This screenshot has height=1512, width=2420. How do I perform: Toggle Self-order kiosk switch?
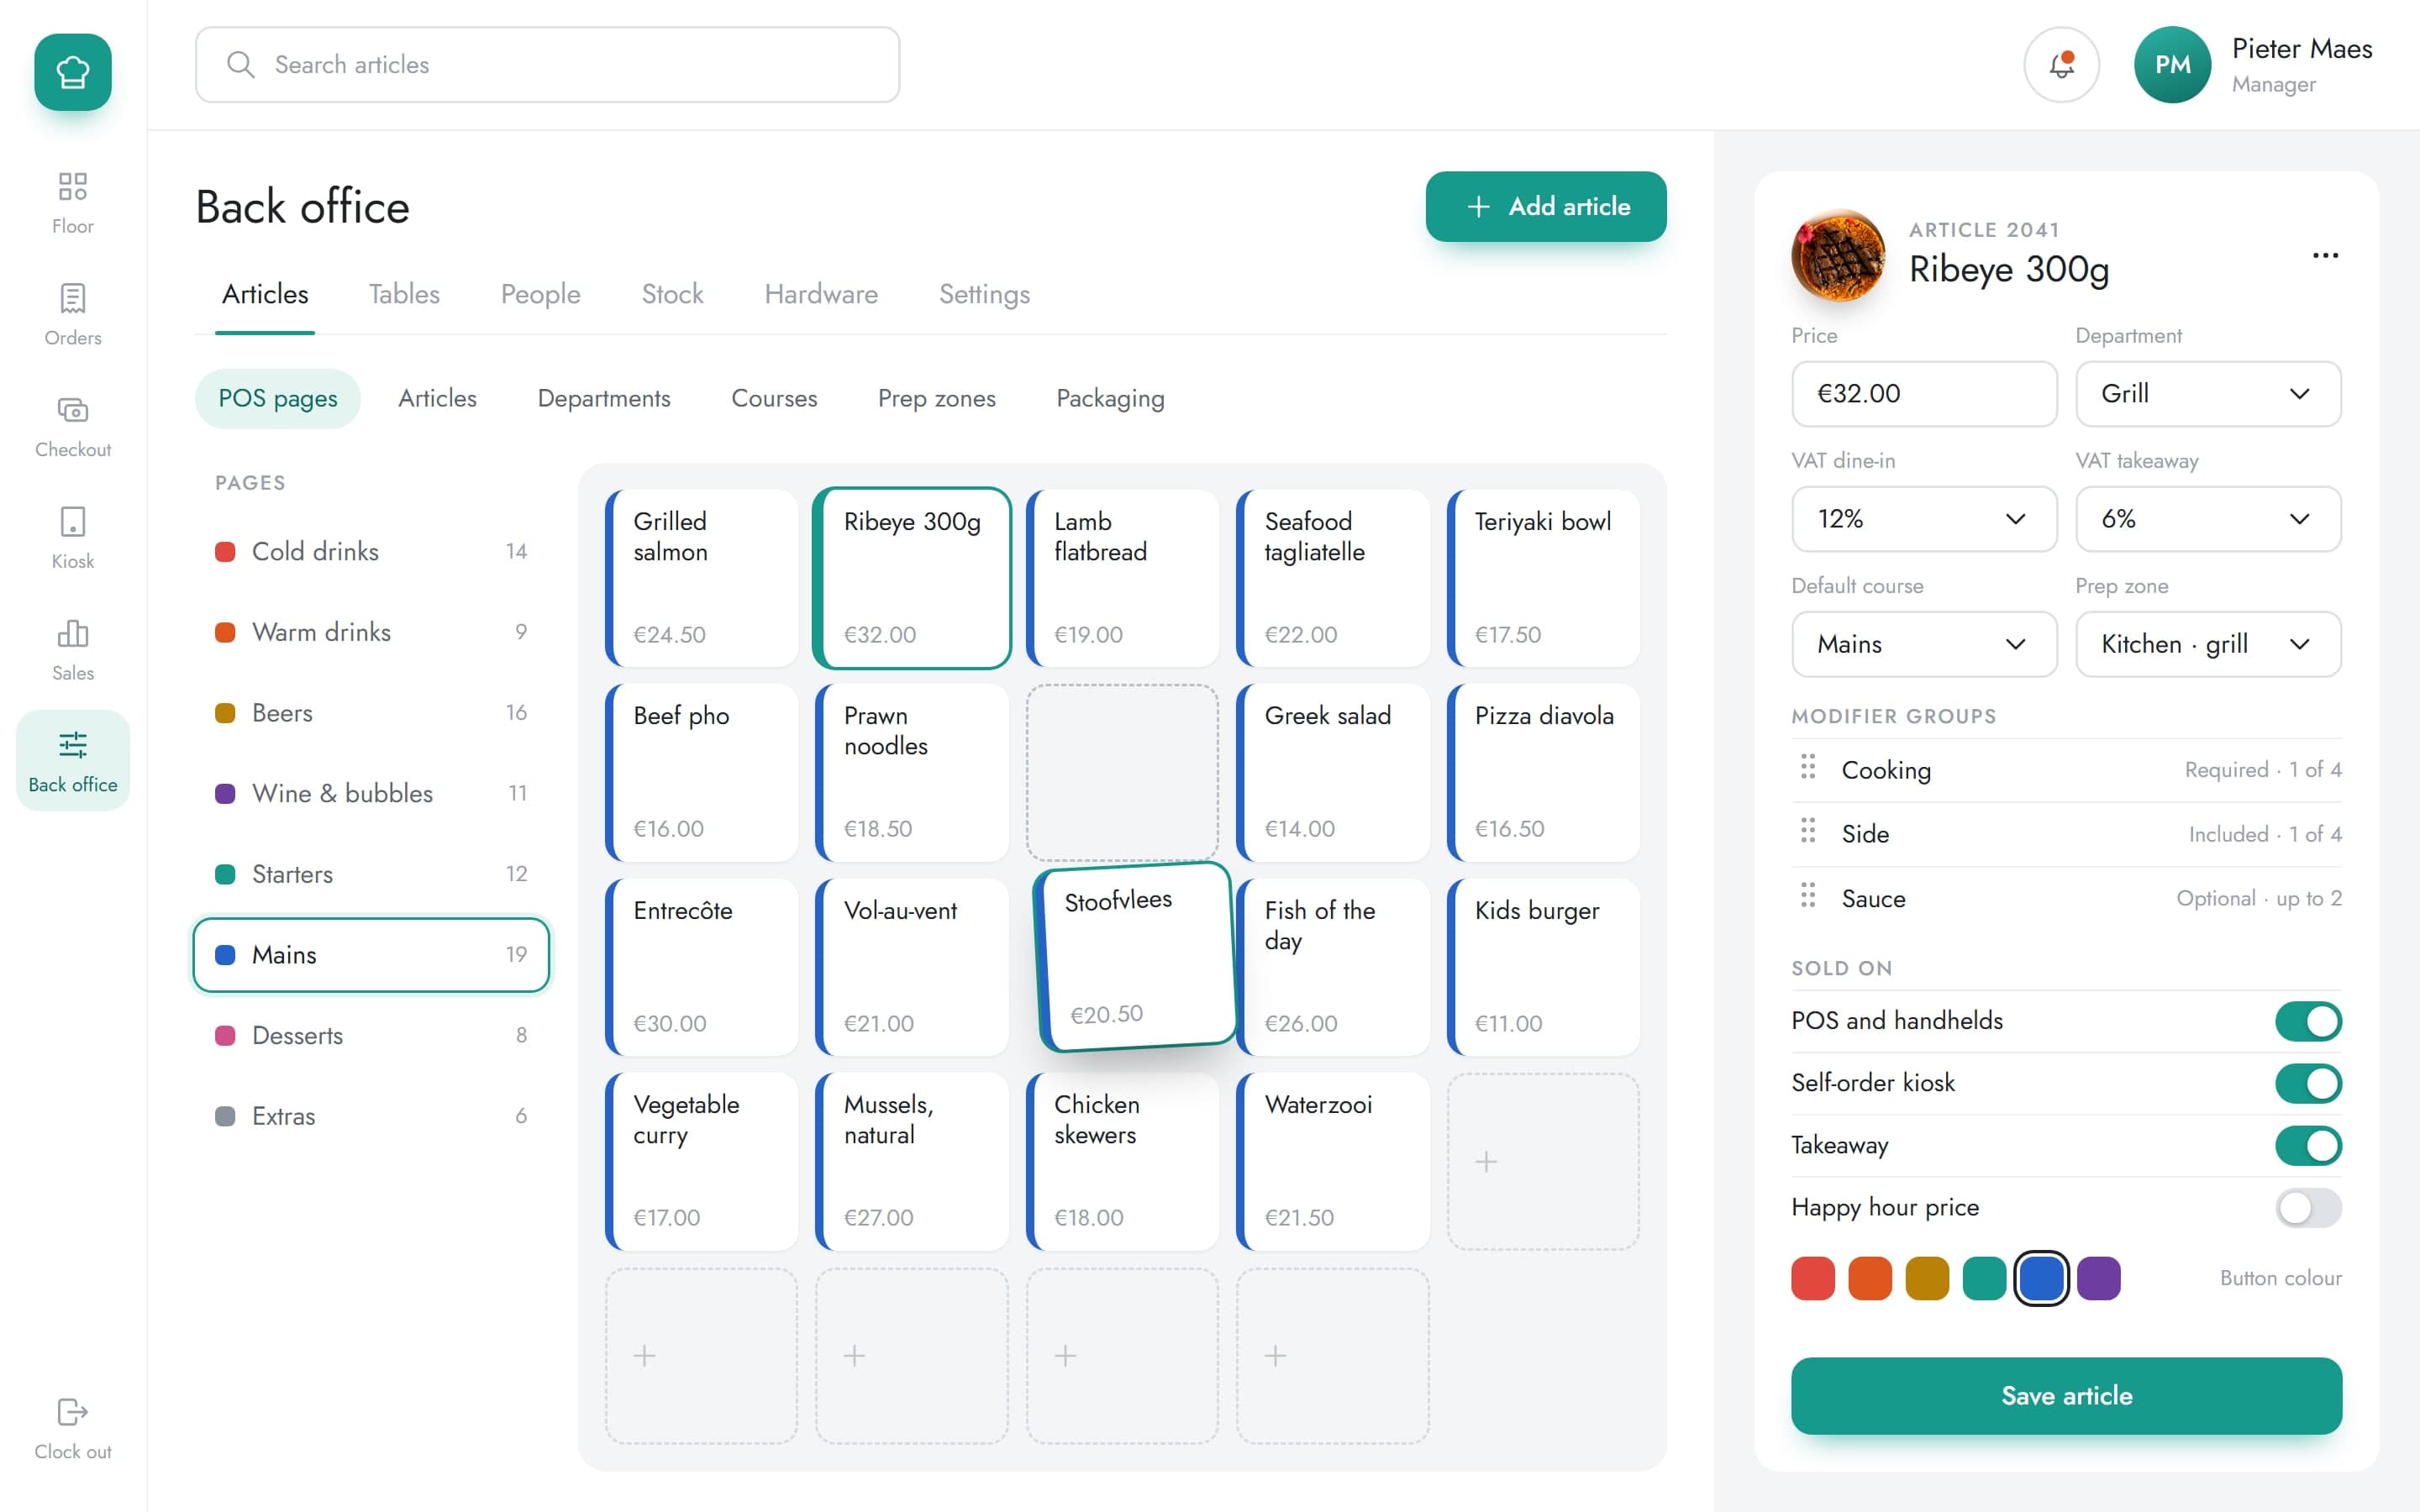pyautogui.click(x=2308, y=1083)
